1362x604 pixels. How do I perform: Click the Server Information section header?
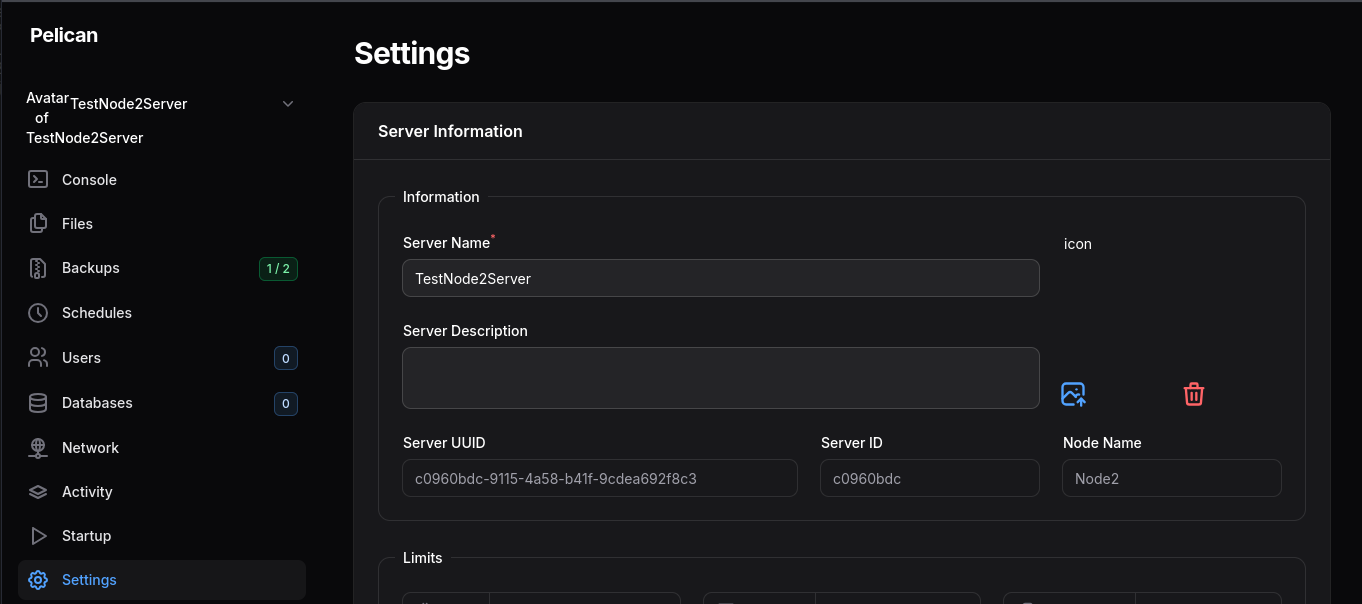pos(450,131)
